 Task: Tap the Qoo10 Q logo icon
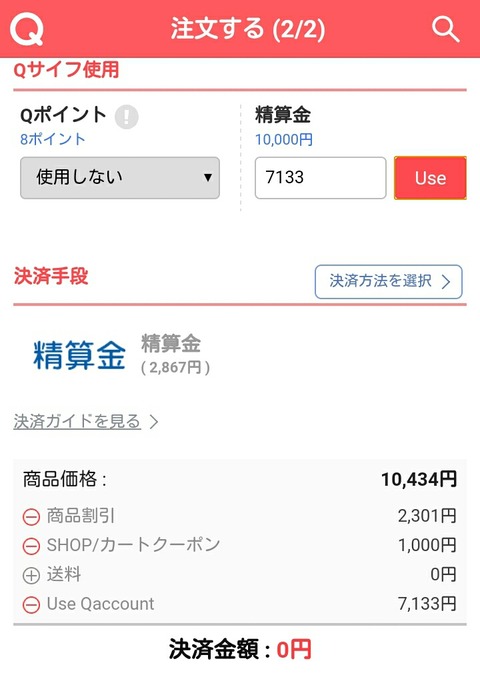coord(27,29)
